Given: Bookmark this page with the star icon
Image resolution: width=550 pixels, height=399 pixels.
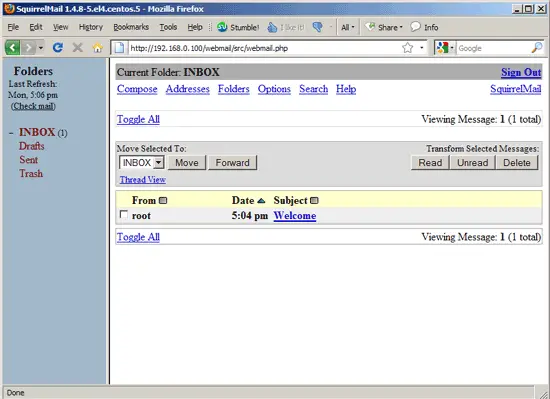Looking at the screenshot, I should click(x=408, y=48).
